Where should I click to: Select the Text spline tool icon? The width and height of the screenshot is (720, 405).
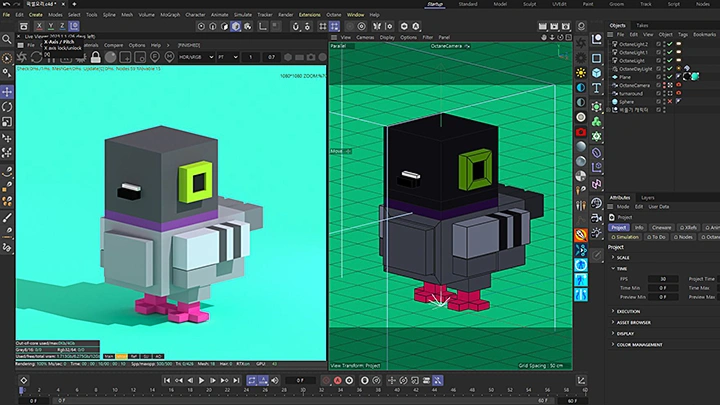point(596,88)
